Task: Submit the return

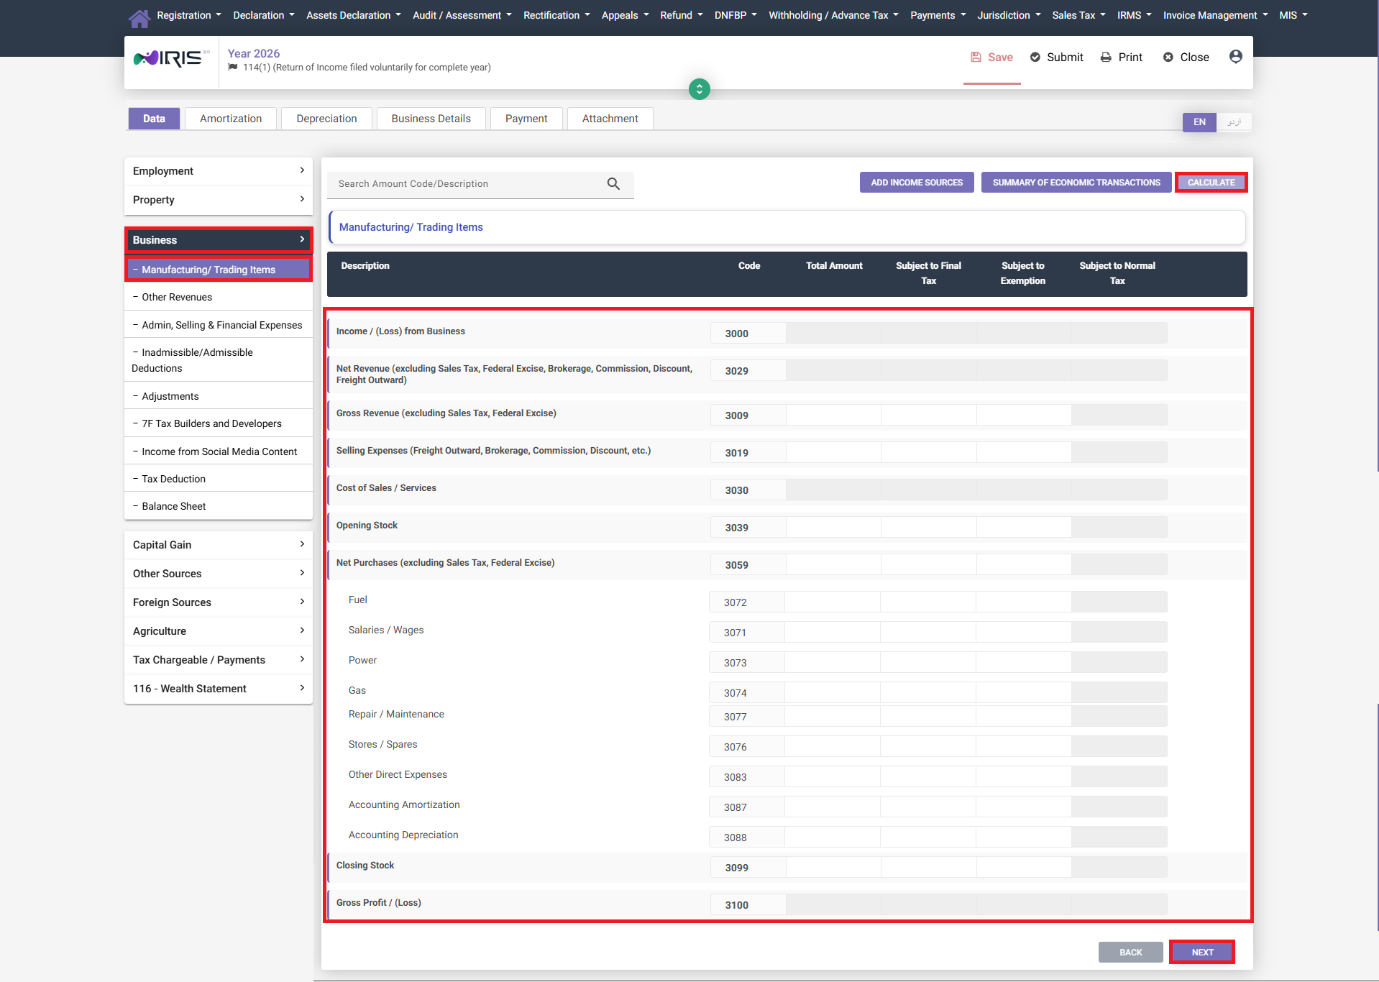Action: point(1057,57)
